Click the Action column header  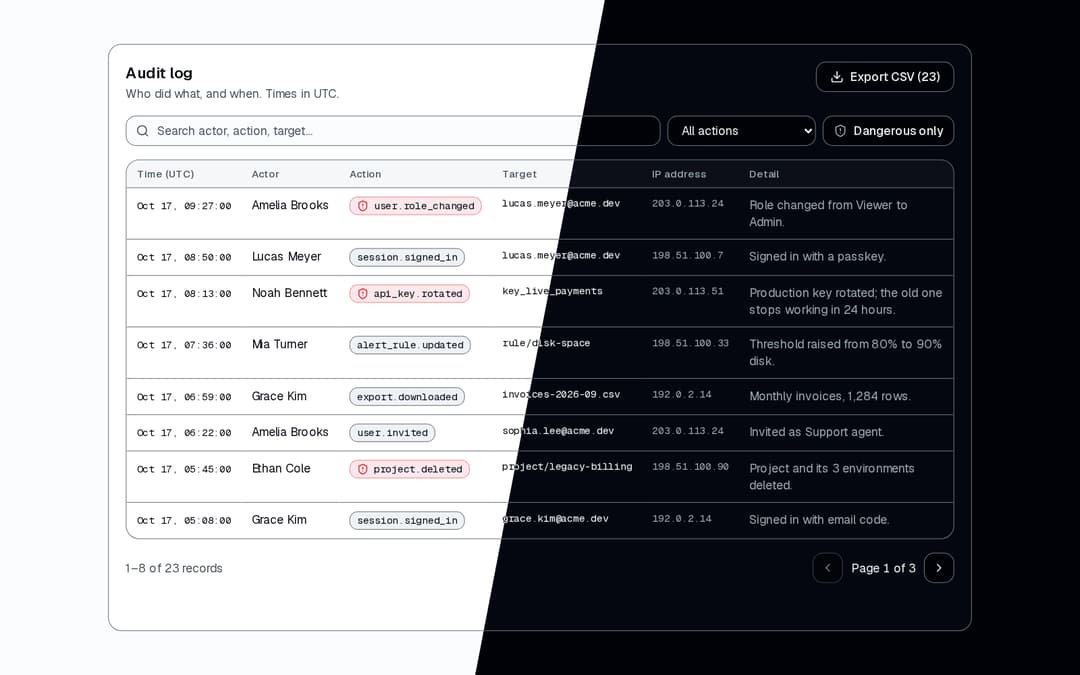tap(365, 174)
